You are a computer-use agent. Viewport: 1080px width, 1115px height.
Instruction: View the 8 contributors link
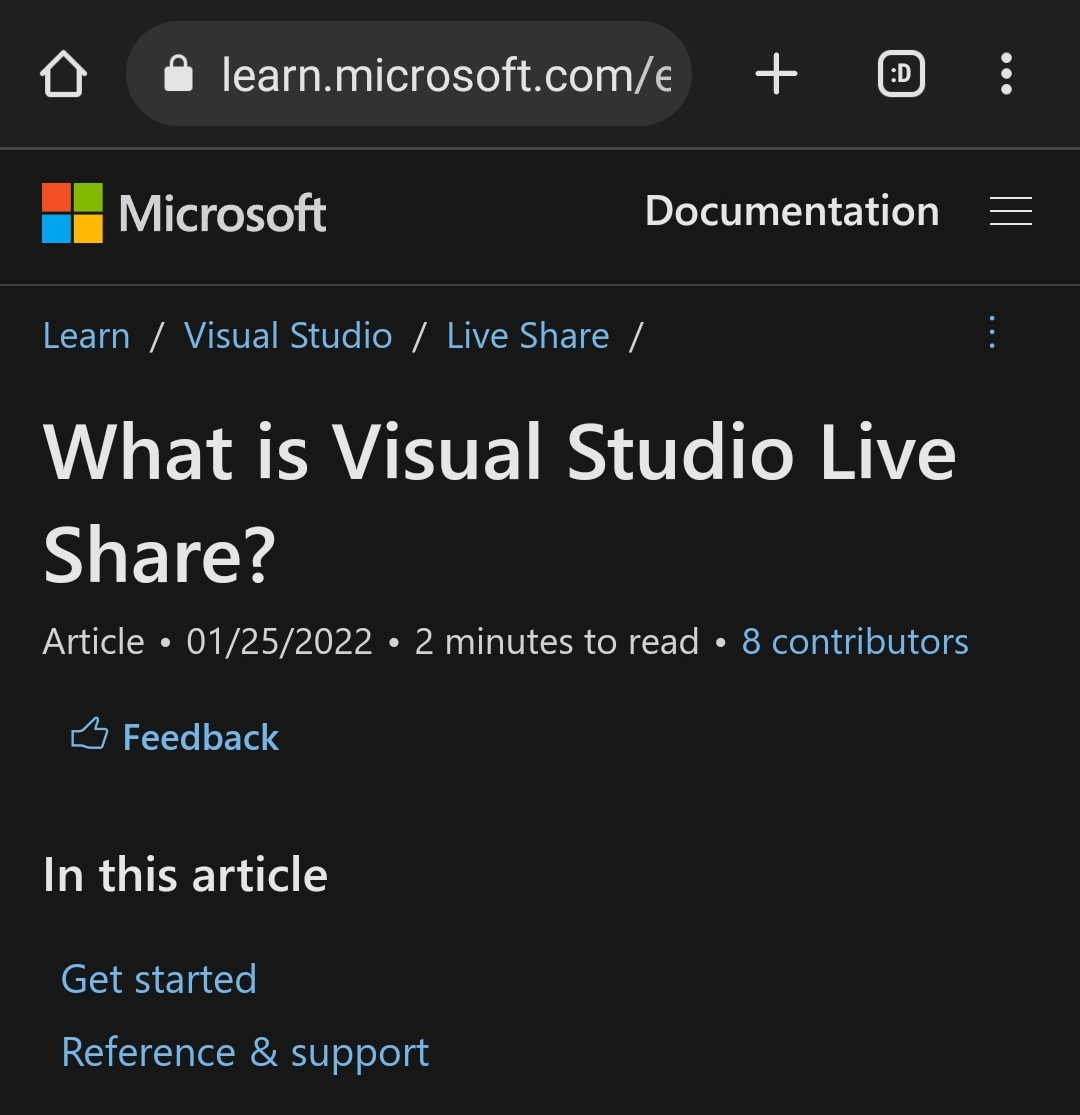point(855,641)
